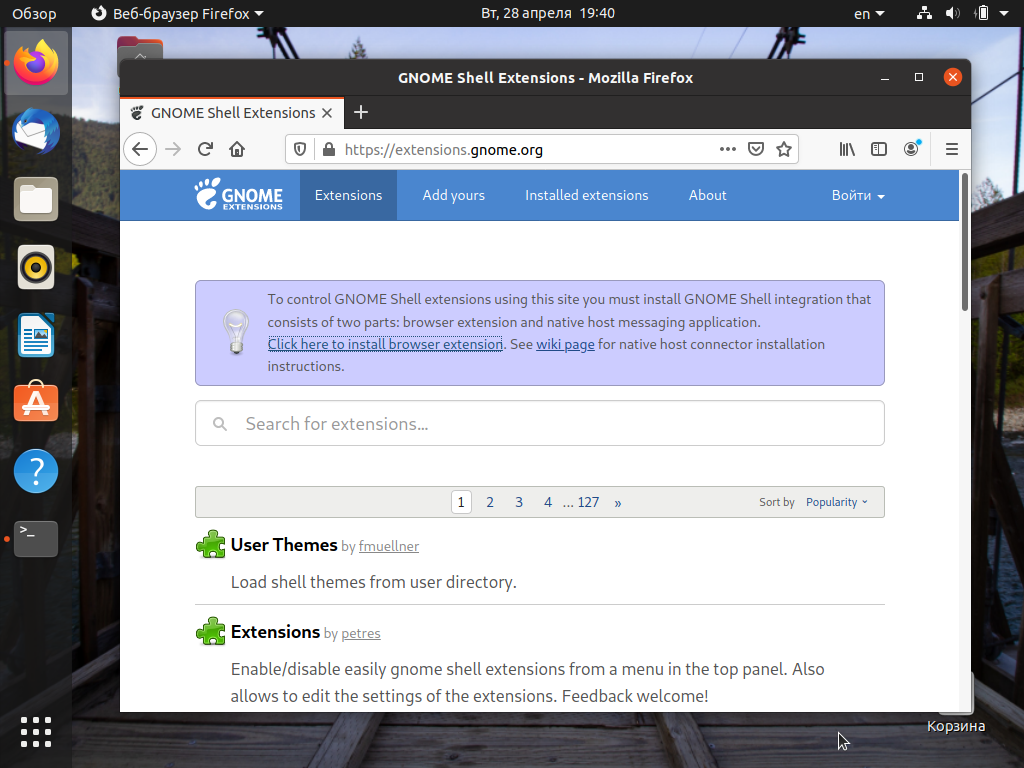The height and width of the screenshot is (768, 1024).
Task: Toggle the sidebar view icon
Action: click(879, 150)
